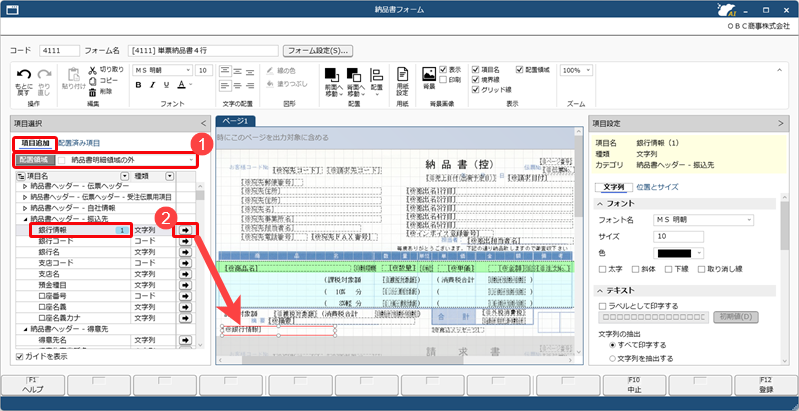Select the 文字列 tab in item settings
This screenshot has height=411, width=799.
tap(614, 187)
